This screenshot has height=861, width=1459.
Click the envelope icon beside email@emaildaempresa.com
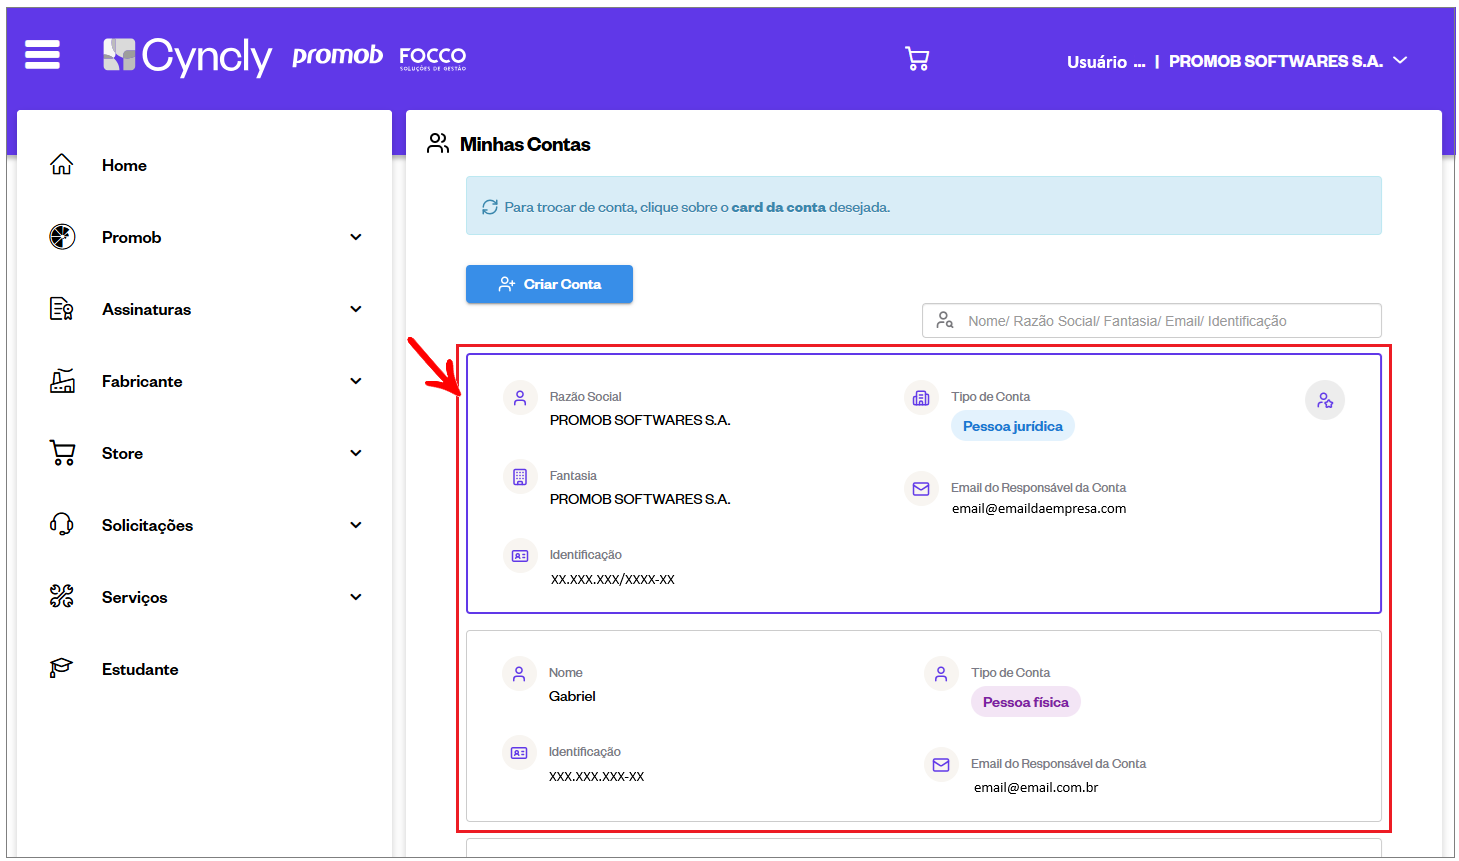(921, 489)
